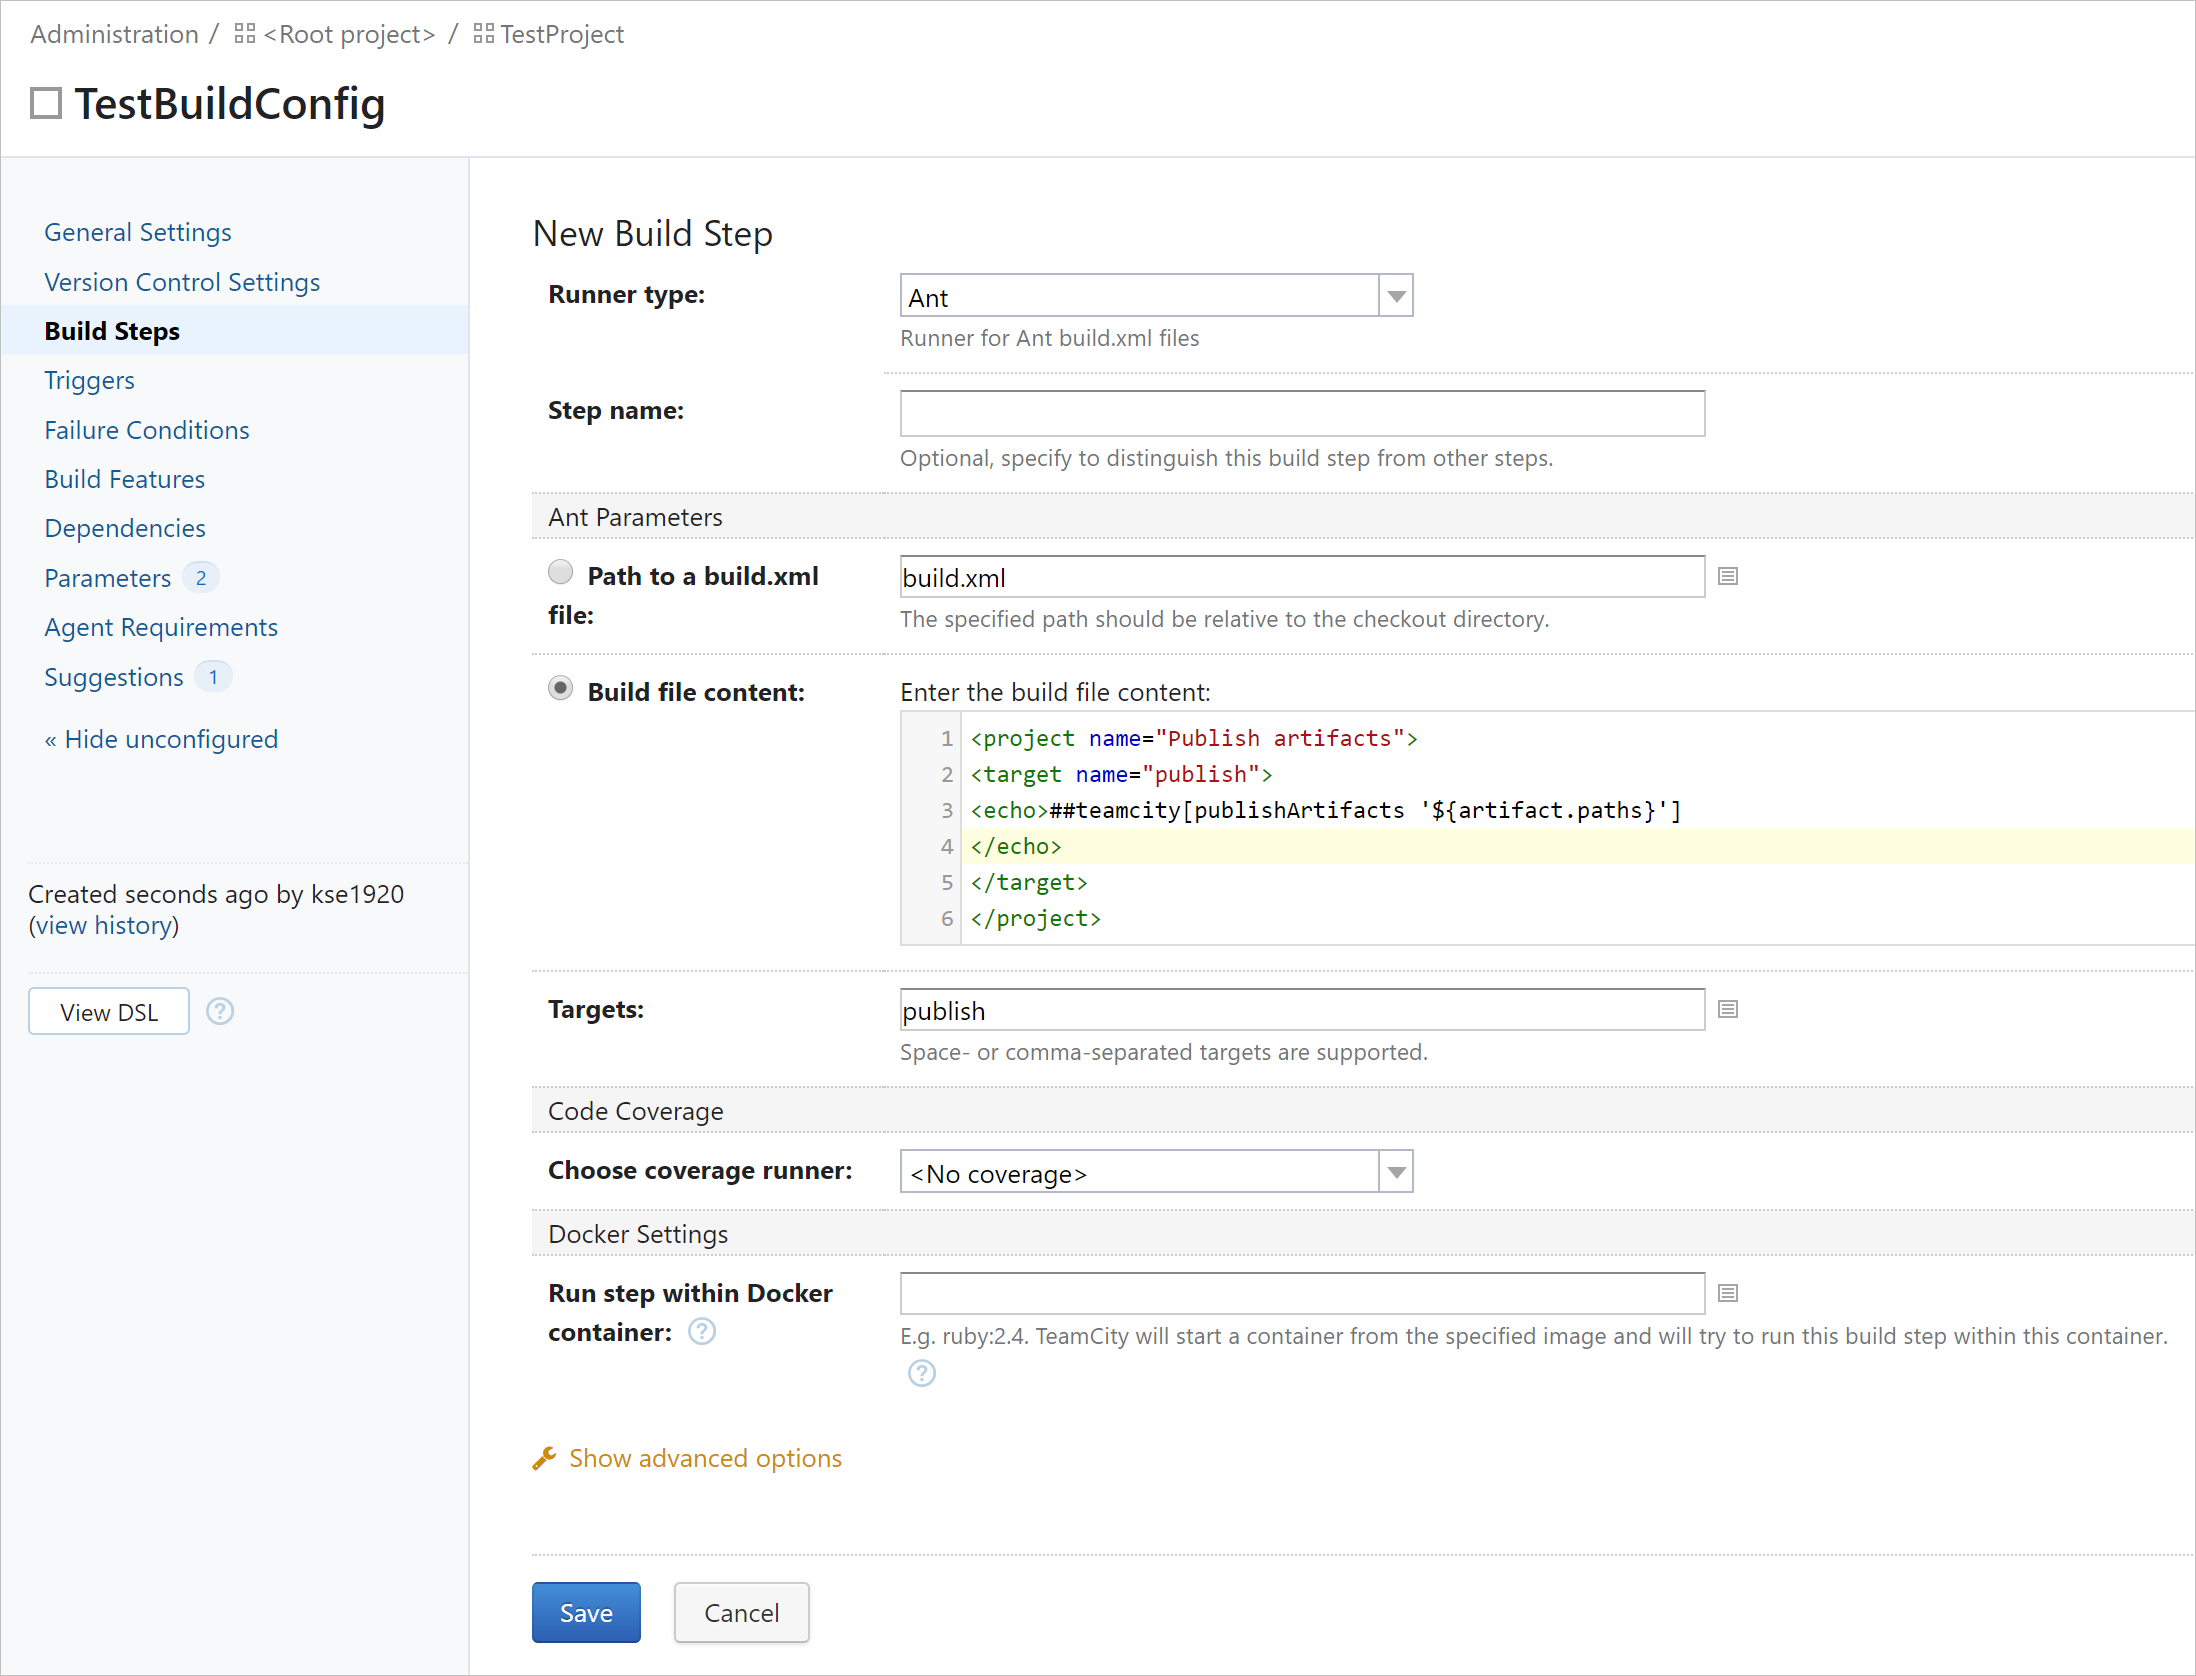Toggle checkbox next to TestBuildConfig title
The width and height of the screenshot is (2196, 1676).
(46, 103)
